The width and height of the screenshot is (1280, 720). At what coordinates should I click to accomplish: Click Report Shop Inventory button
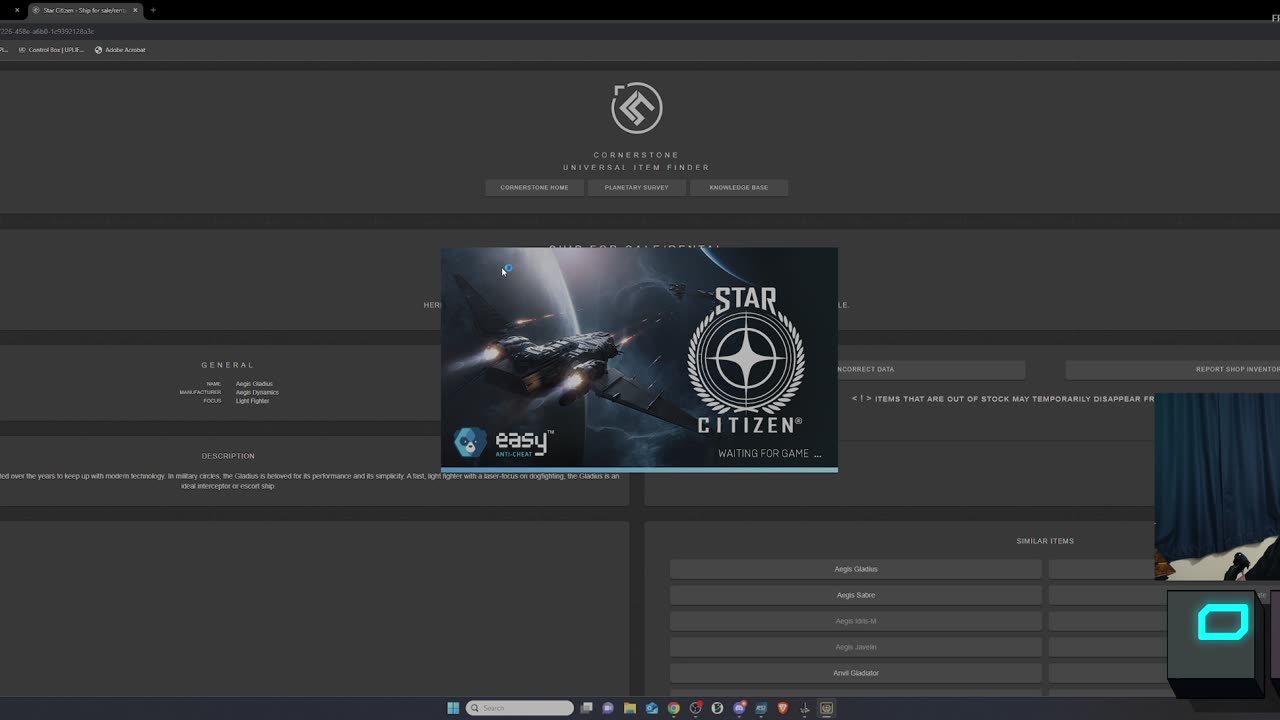pyautogui.click(x=1172, y=369)
